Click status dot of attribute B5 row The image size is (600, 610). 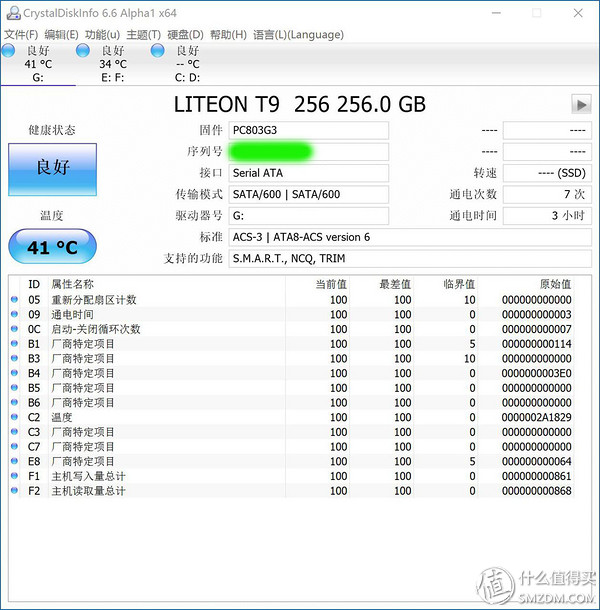point(14,388)
